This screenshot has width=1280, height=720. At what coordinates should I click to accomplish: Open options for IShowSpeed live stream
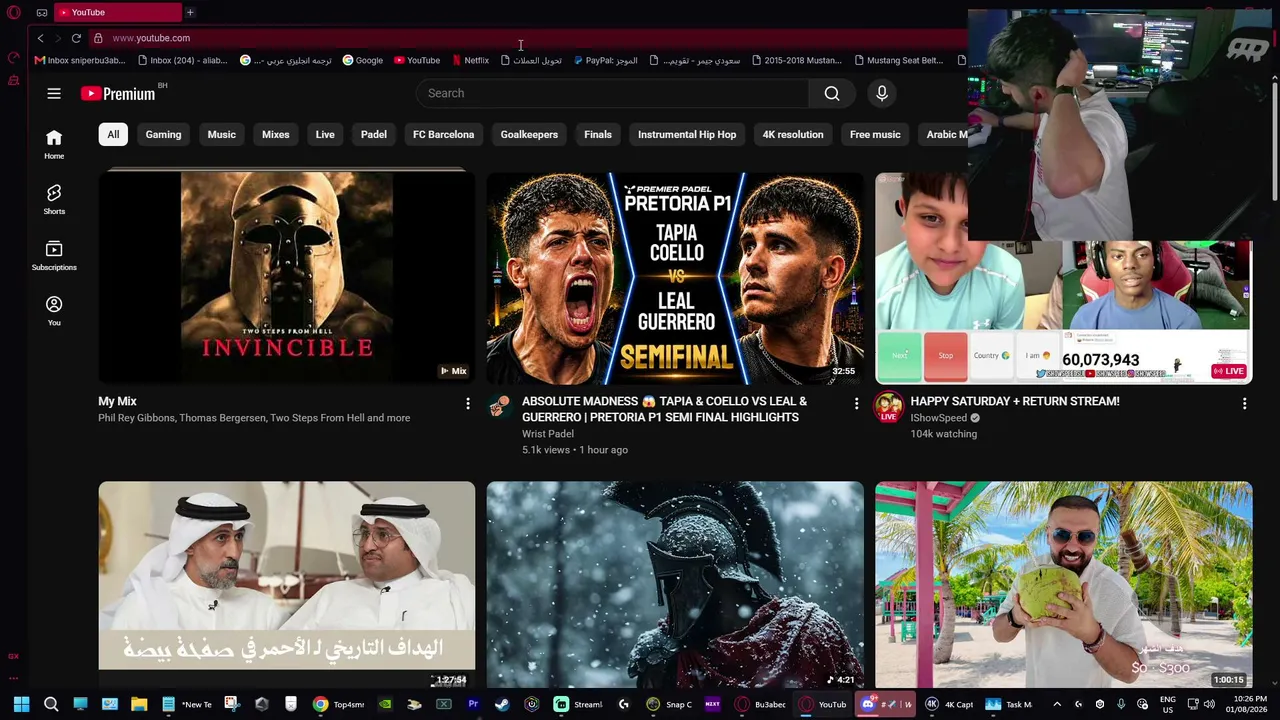(x=1244, y=403)
